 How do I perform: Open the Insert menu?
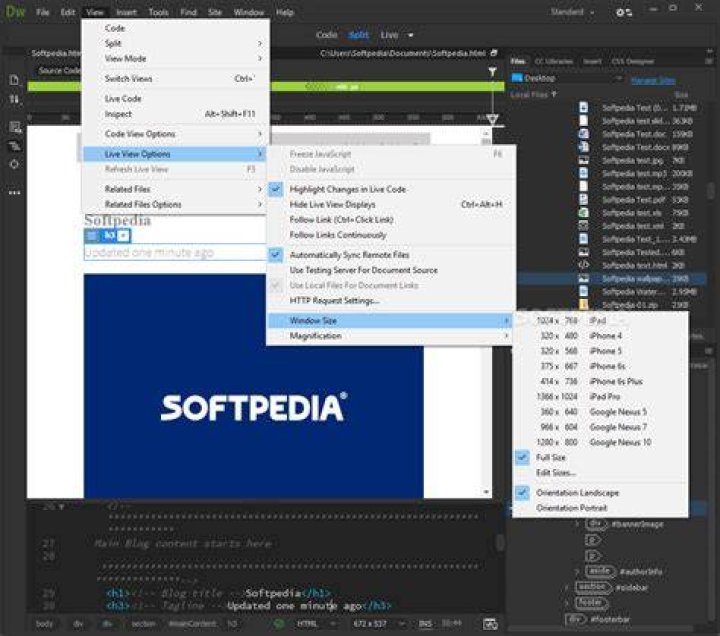(126, 12)
